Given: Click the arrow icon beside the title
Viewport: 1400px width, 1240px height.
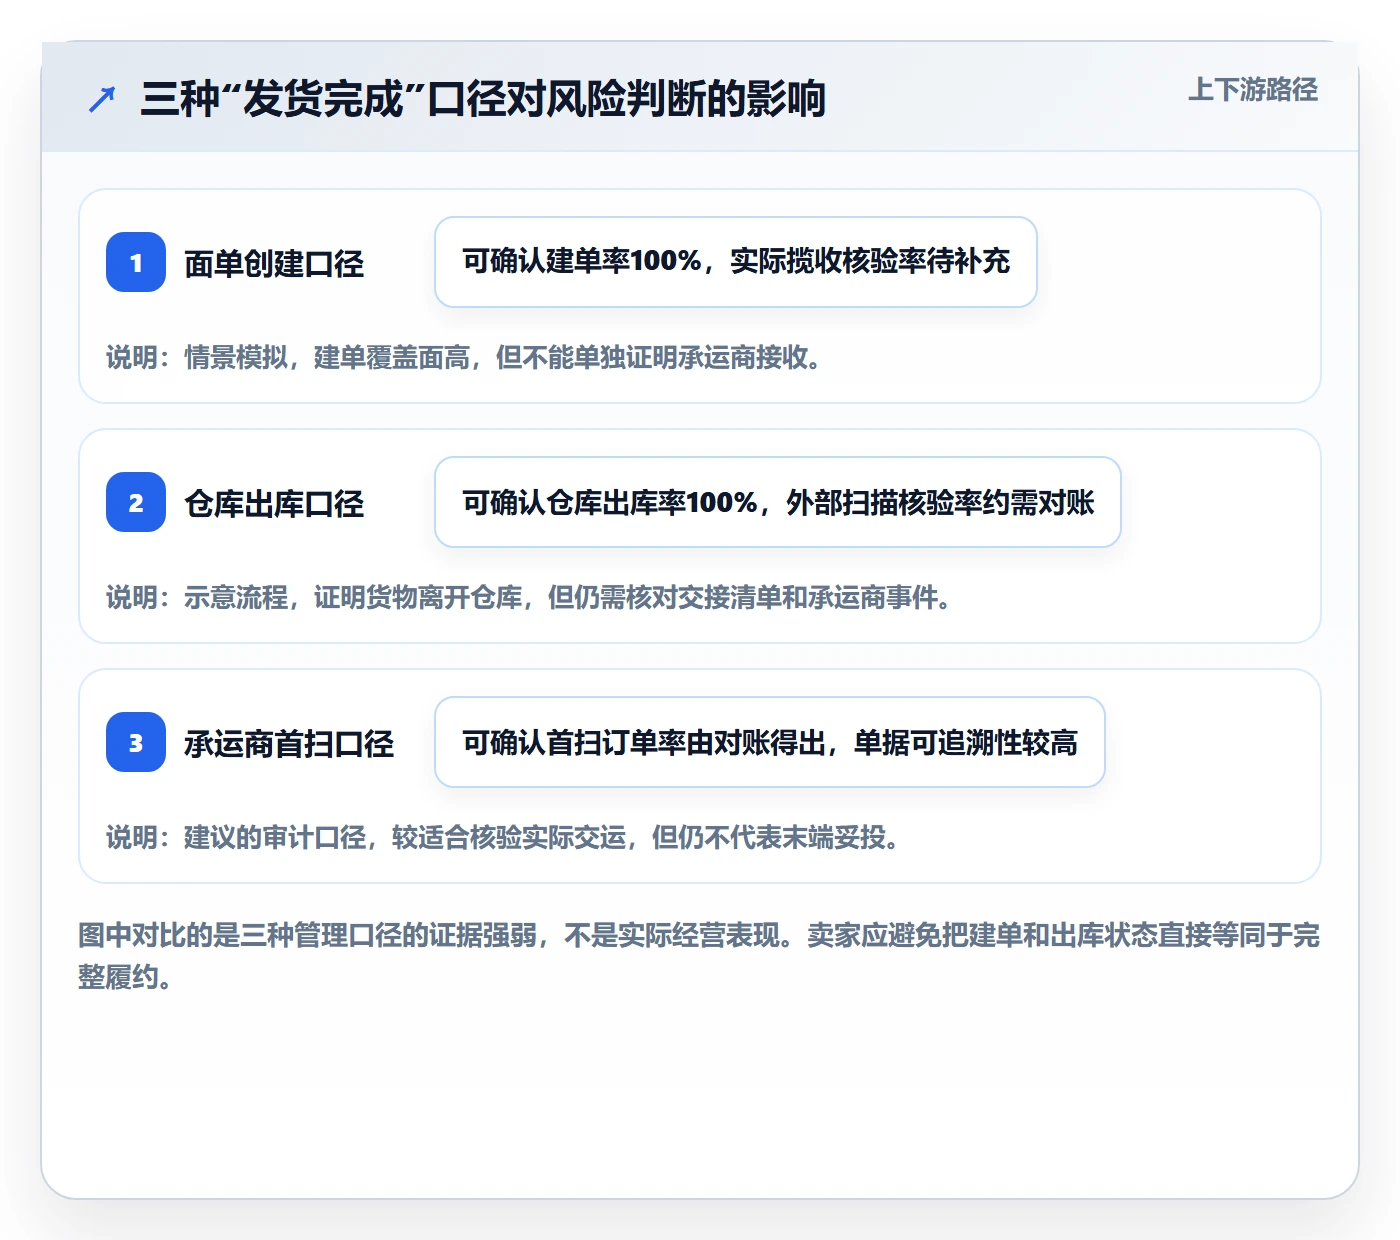Looking at the screenshot, I should (x=102, y=99).
